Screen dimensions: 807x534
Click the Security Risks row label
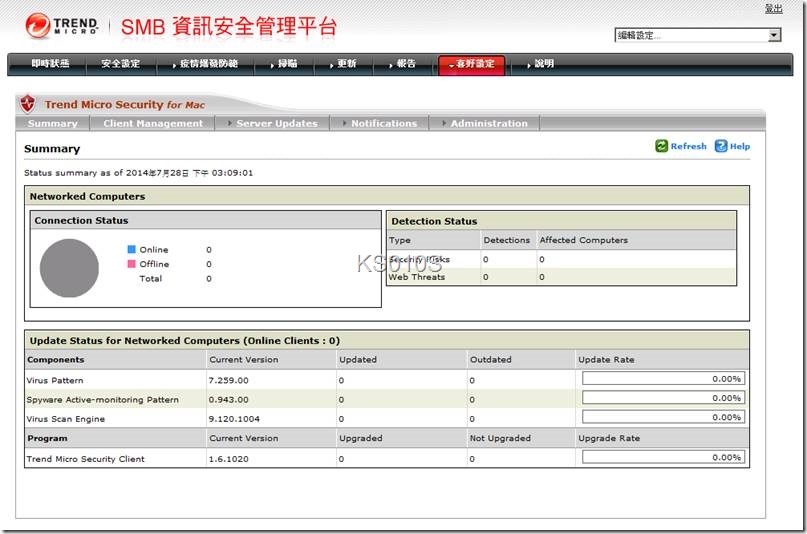[x=419, y=259]
